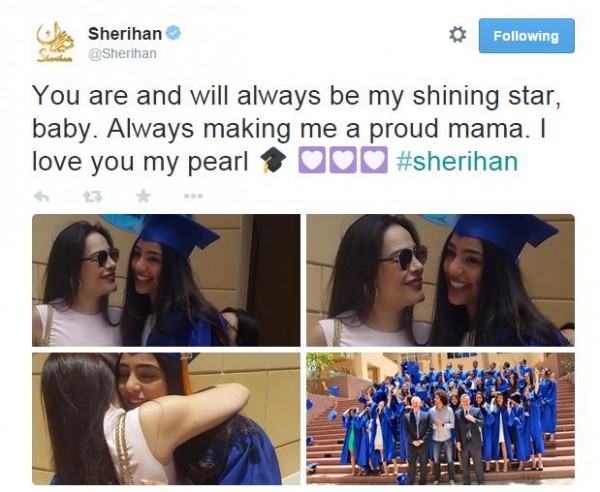Retweet this Sherihan tweet
Image resolution: width=600 pixels, height=492 pixels.
coord(93,197)
